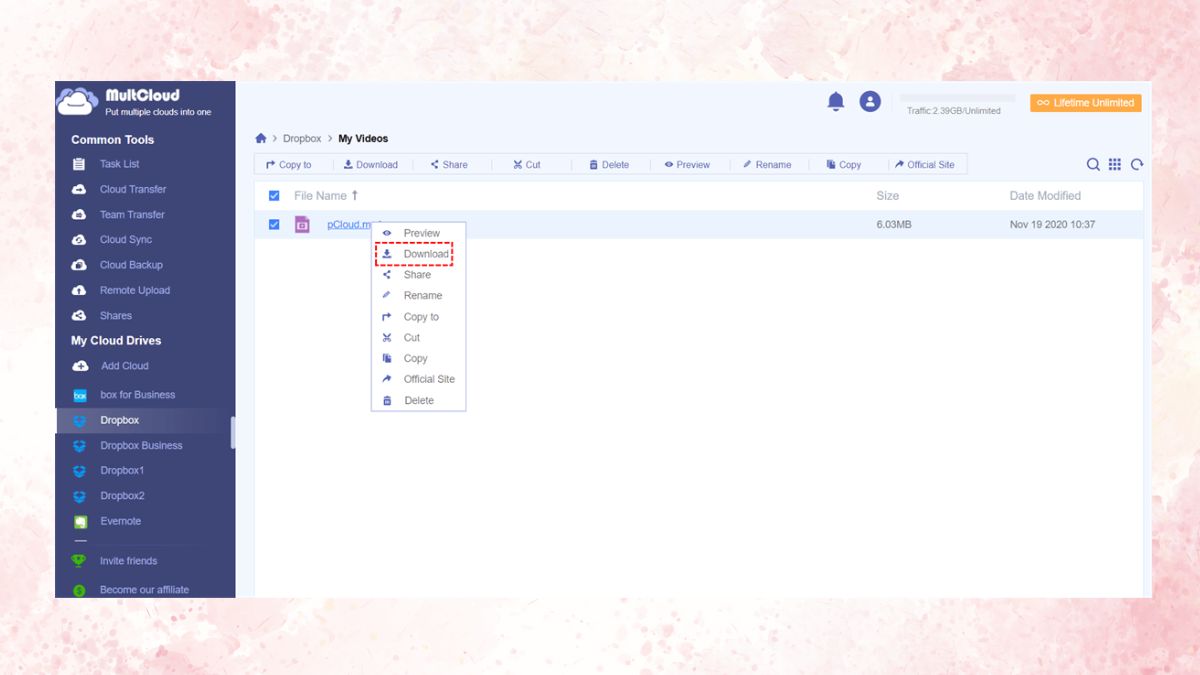Click the Date Modified column header

tap(1045, 196)
